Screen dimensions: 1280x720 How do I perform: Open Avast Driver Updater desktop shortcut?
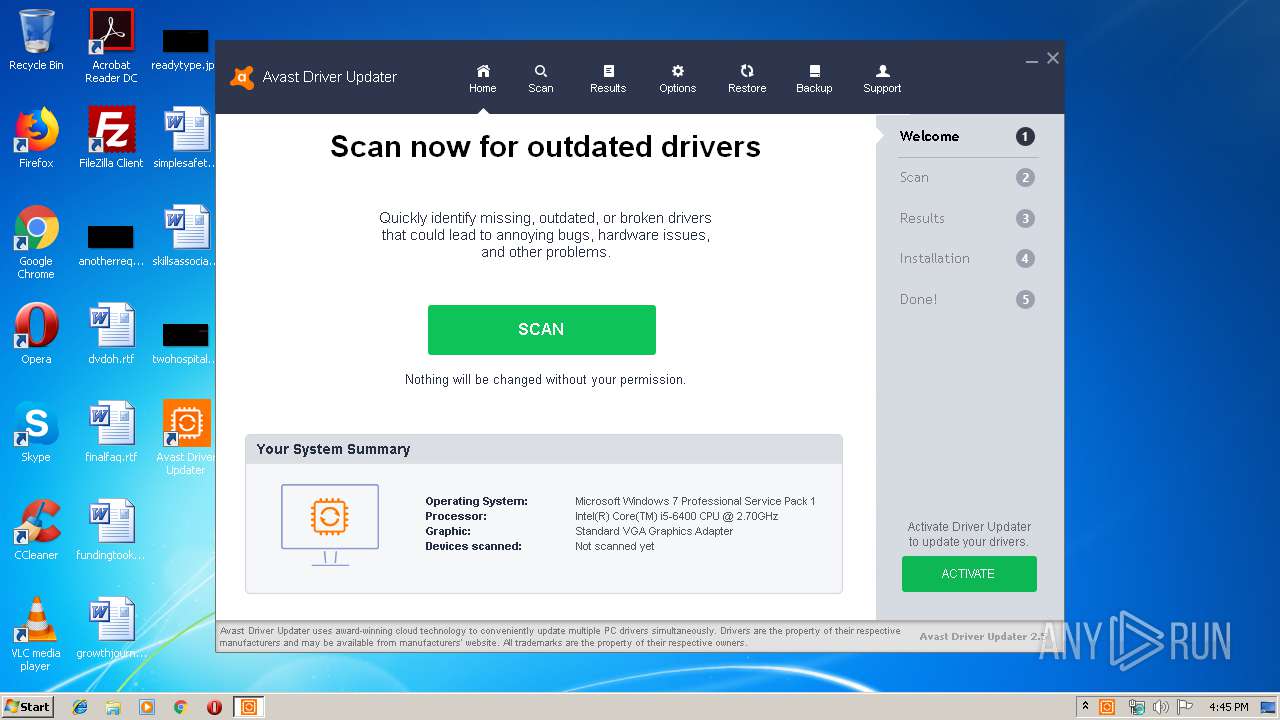click(186, 438)
